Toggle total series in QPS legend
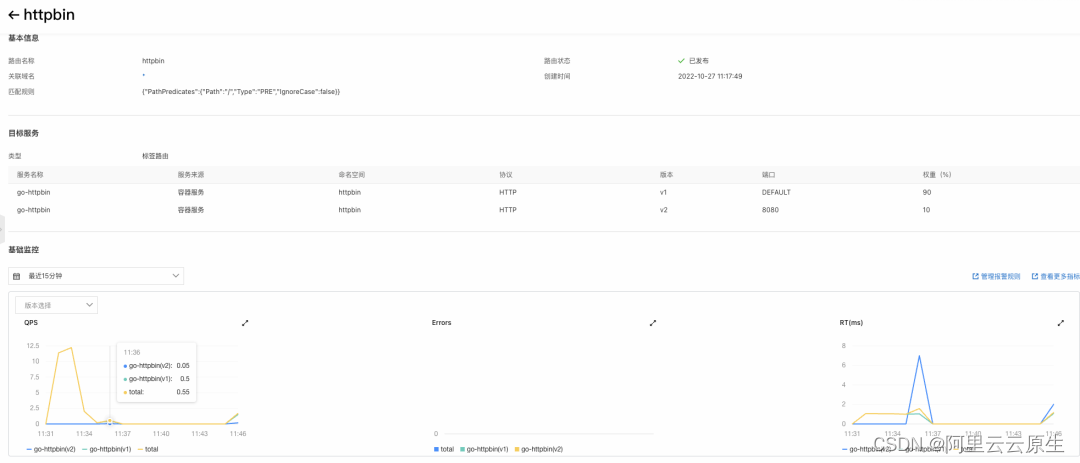The image size is (1080, 463). 147,449
